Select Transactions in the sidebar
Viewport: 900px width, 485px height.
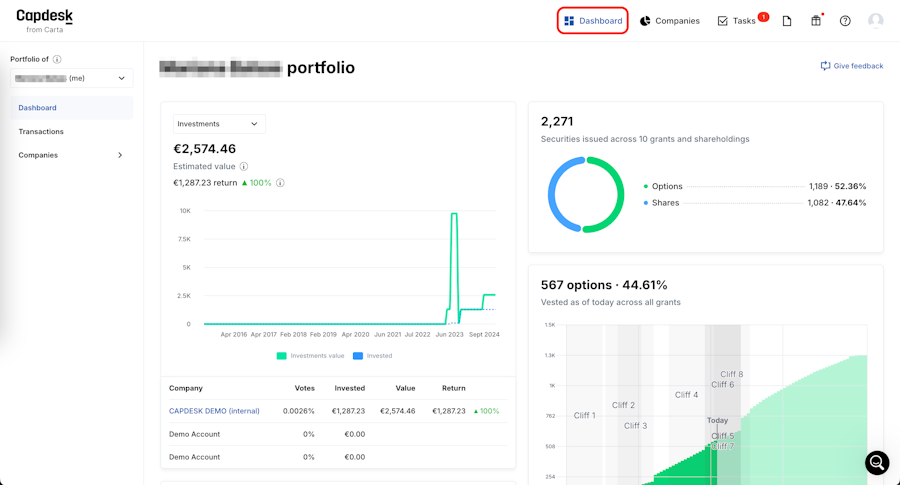coord(41,131)
